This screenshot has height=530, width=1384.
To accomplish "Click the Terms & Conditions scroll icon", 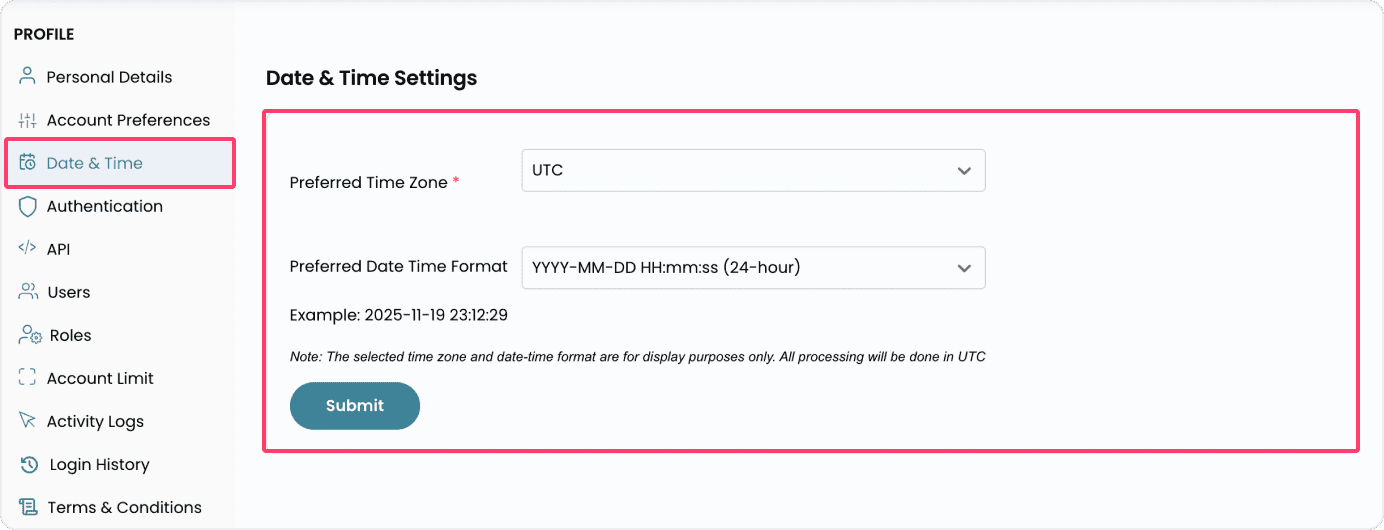I will (x=29, y=507).
